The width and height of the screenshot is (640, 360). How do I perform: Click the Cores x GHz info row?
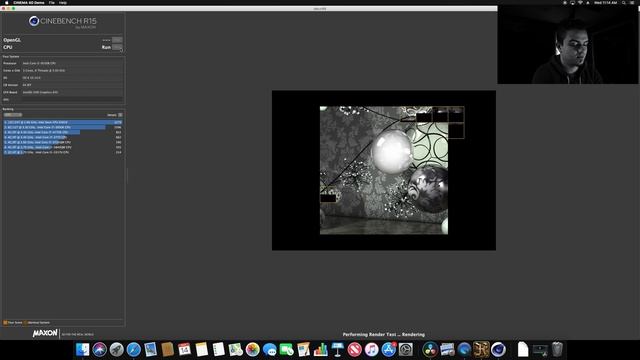(x=63, y=71)
